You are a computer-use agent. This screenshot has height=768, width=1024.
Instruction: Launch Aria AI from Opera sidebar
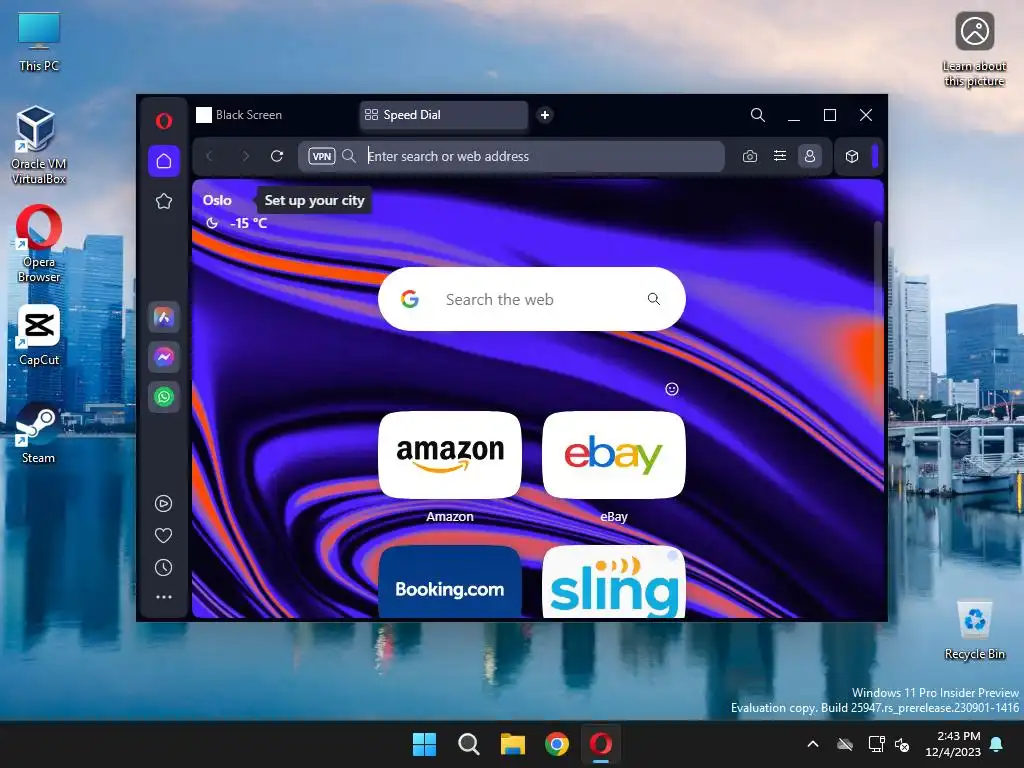click(164, 317)
